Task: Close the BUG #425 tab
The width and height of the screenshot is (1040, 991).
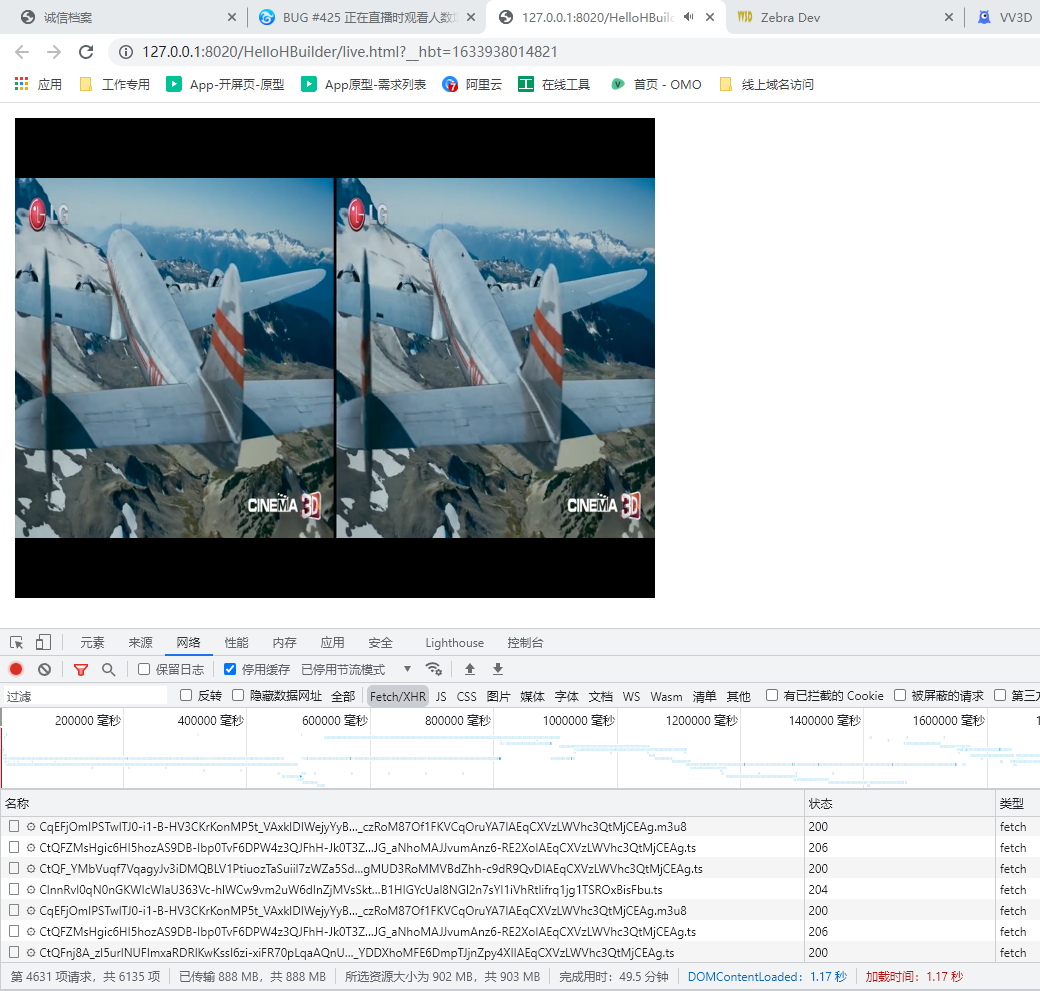Action: 471,17
